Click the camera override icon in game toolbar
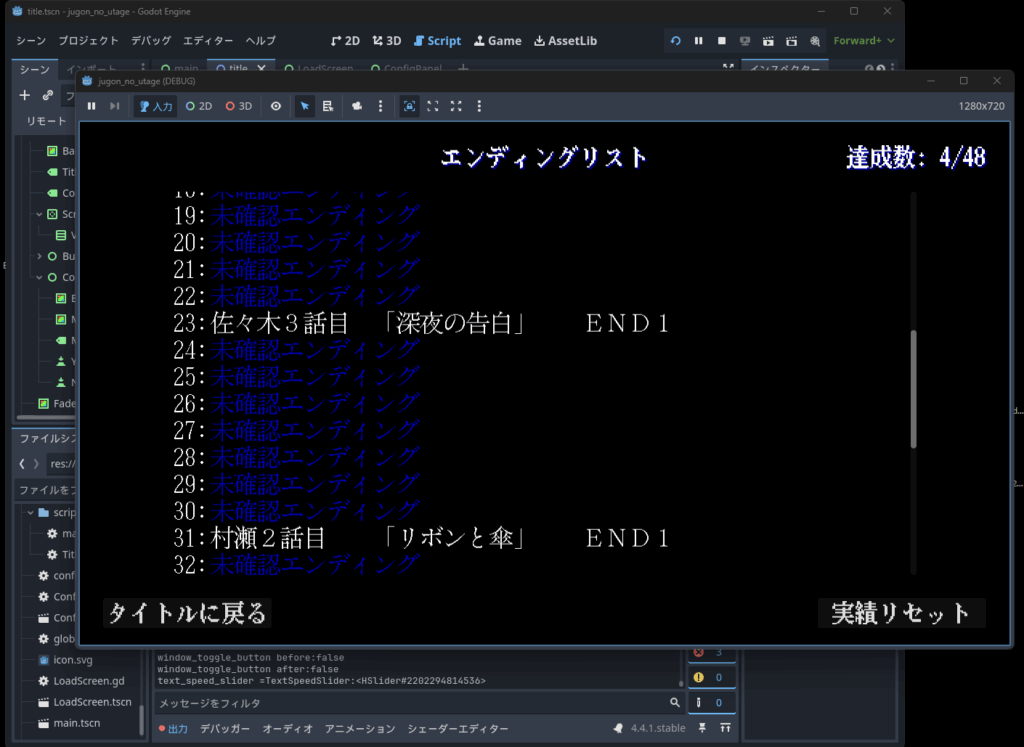Viewport: 1024px width, 747px height. pos(356,106)
